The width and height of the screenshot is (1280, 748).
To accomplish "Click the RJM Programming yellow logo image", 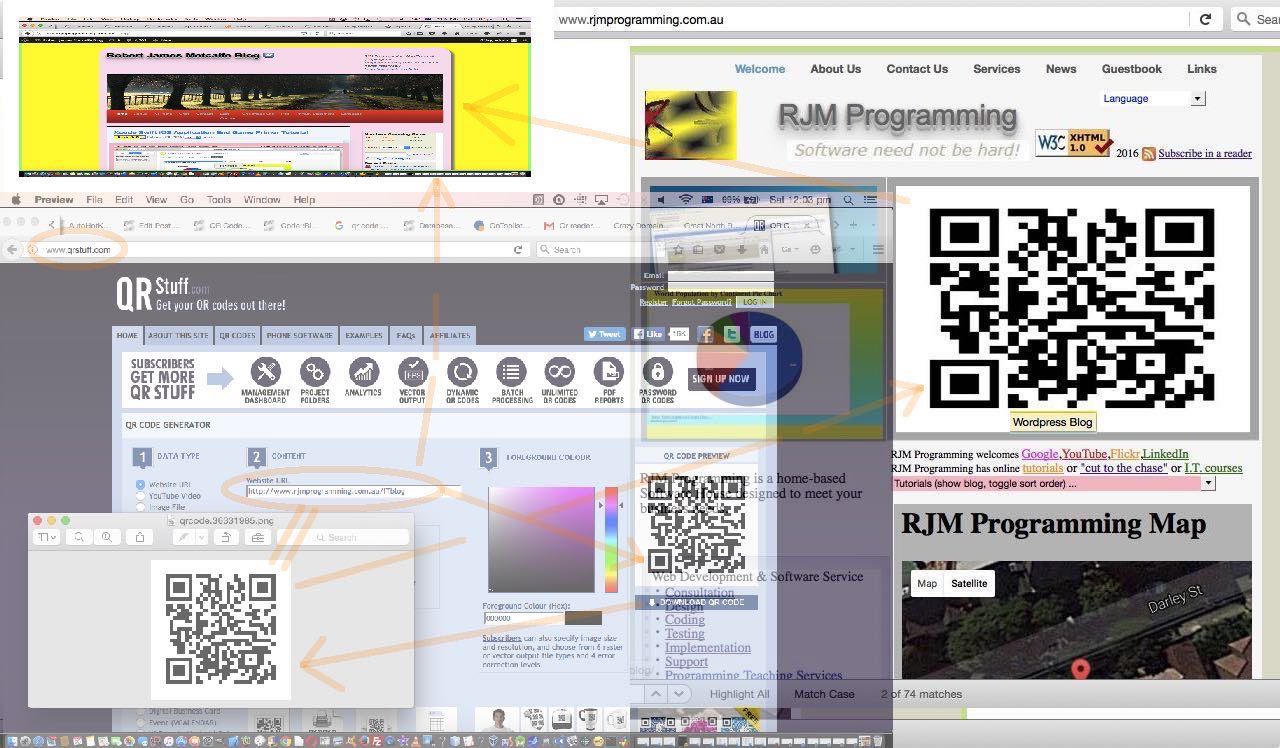I will coord(690,125).
